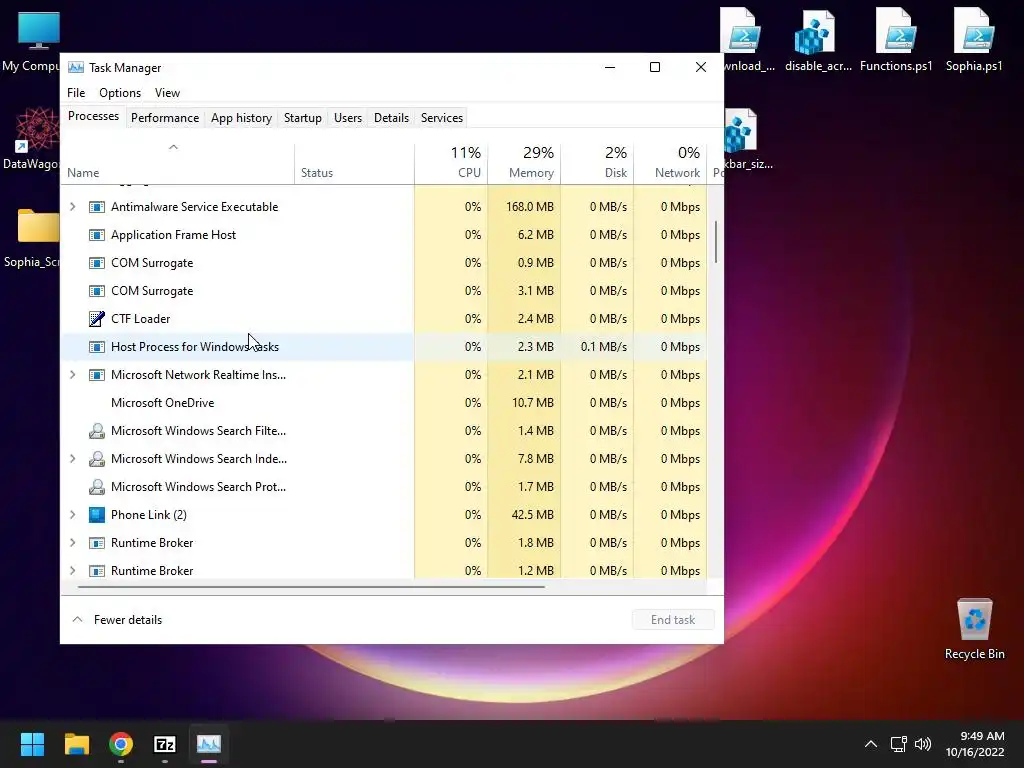The image size is (1024, 768).
Task: Select the Functions.ps1 desktop file
Action: (x=896, y=39)
